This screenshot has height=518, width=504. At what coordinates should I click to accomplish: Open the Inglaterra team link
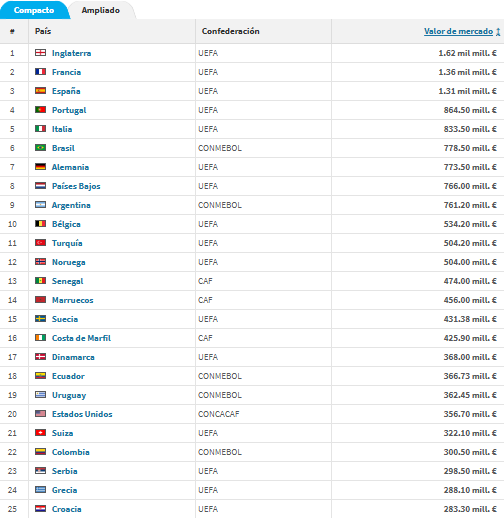(71, 53)
